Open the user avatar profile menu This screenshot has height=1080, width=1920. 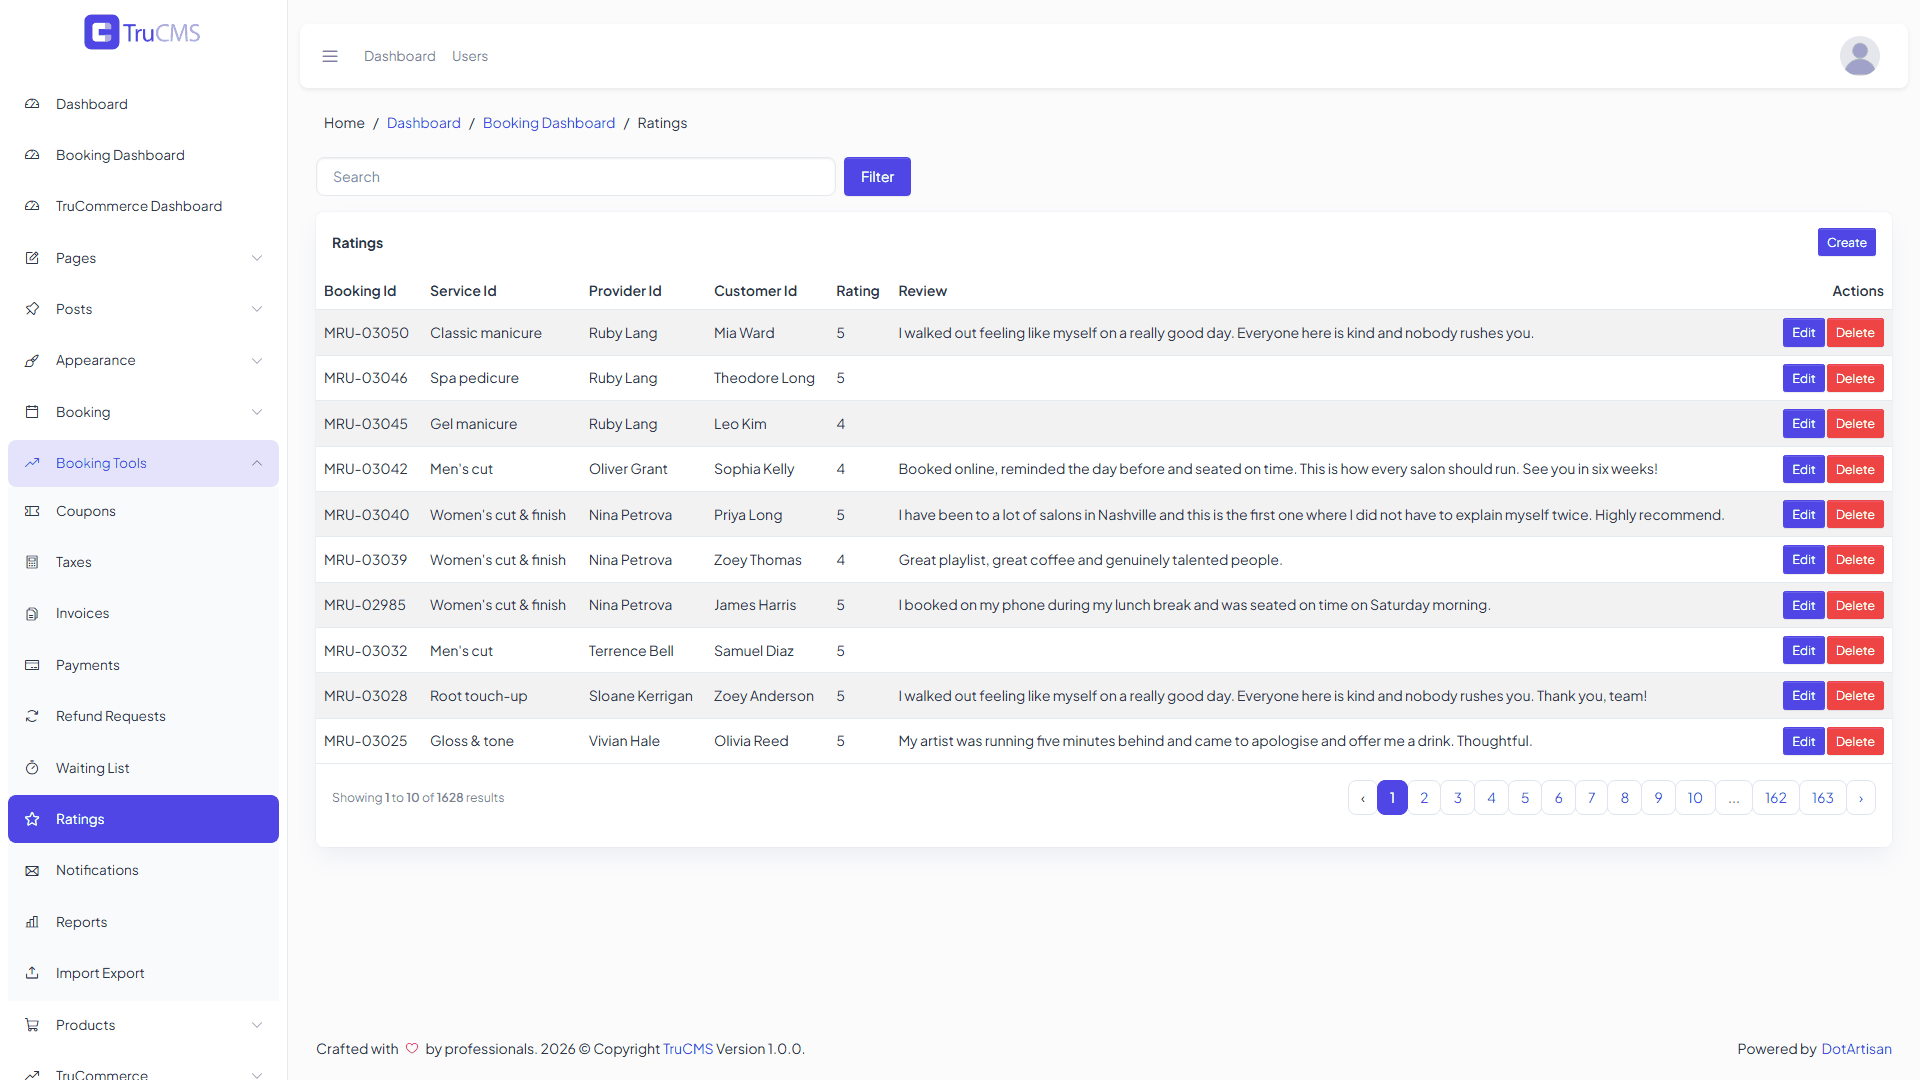pyautogui.click(x=1859, y=56)
